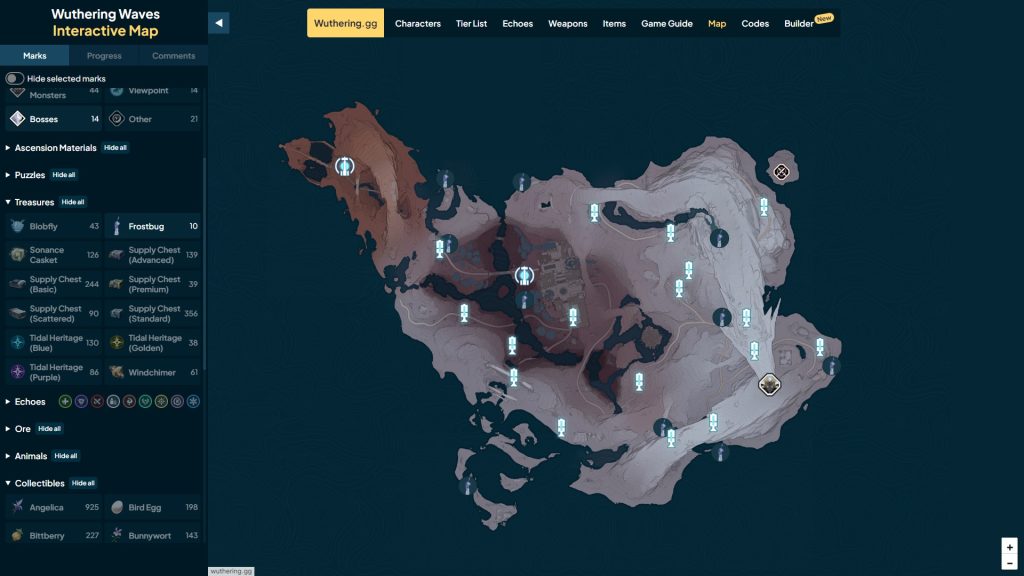Toggle Supply Chest (Standard) marks
The width and height of the screenshot is (1024, 576).
pos(153,313)
